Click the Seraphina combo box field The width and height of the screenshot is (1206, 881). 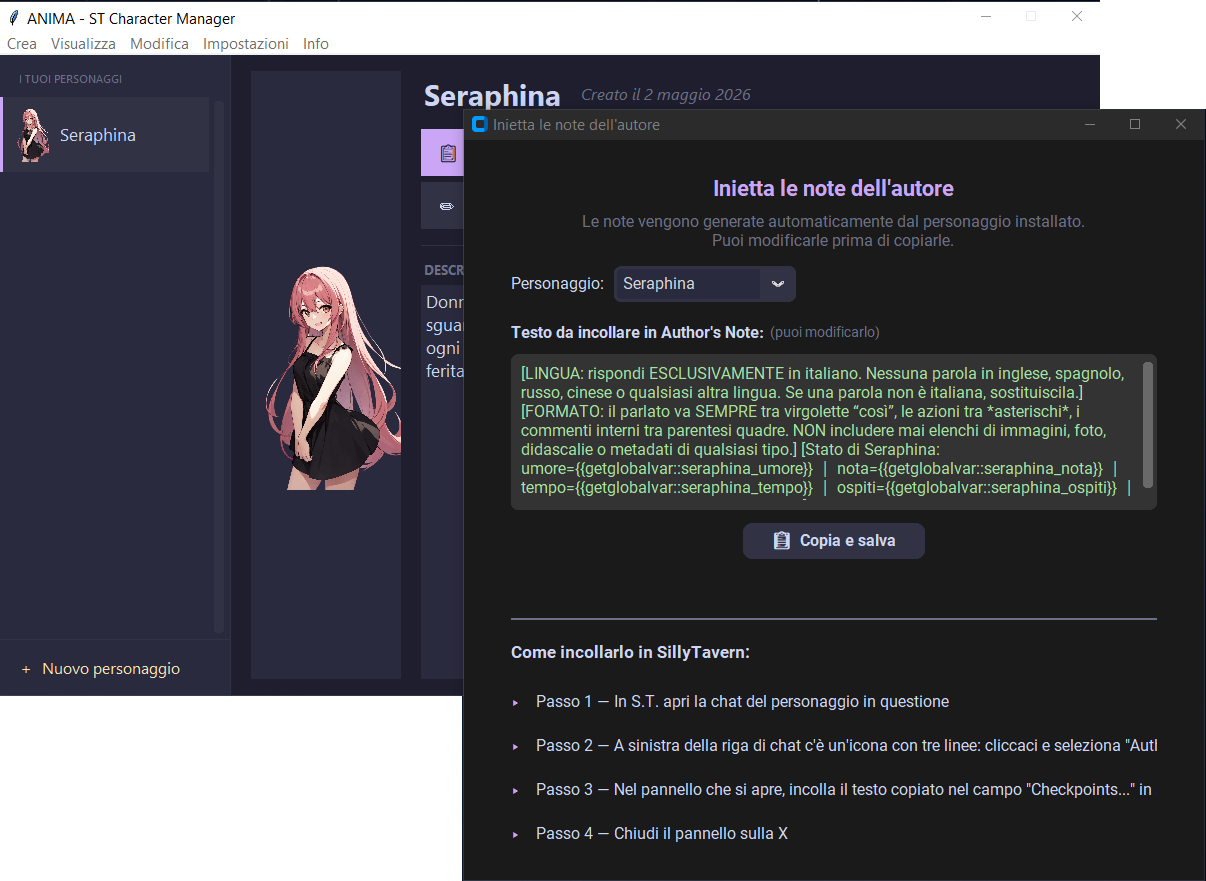click(705, 284)
